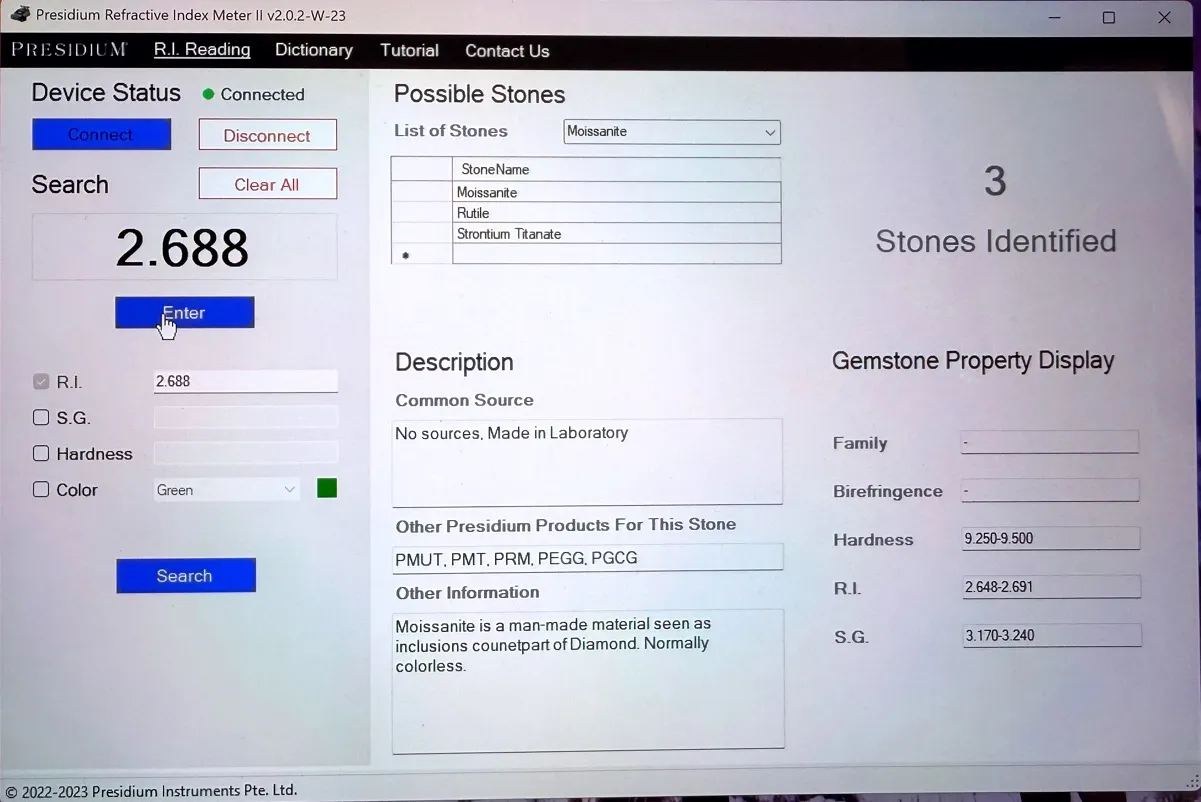This screenshot has width=1201, height=802.
Task: Enable the Hardness checkbox
Action: click(x=41, y=454)
